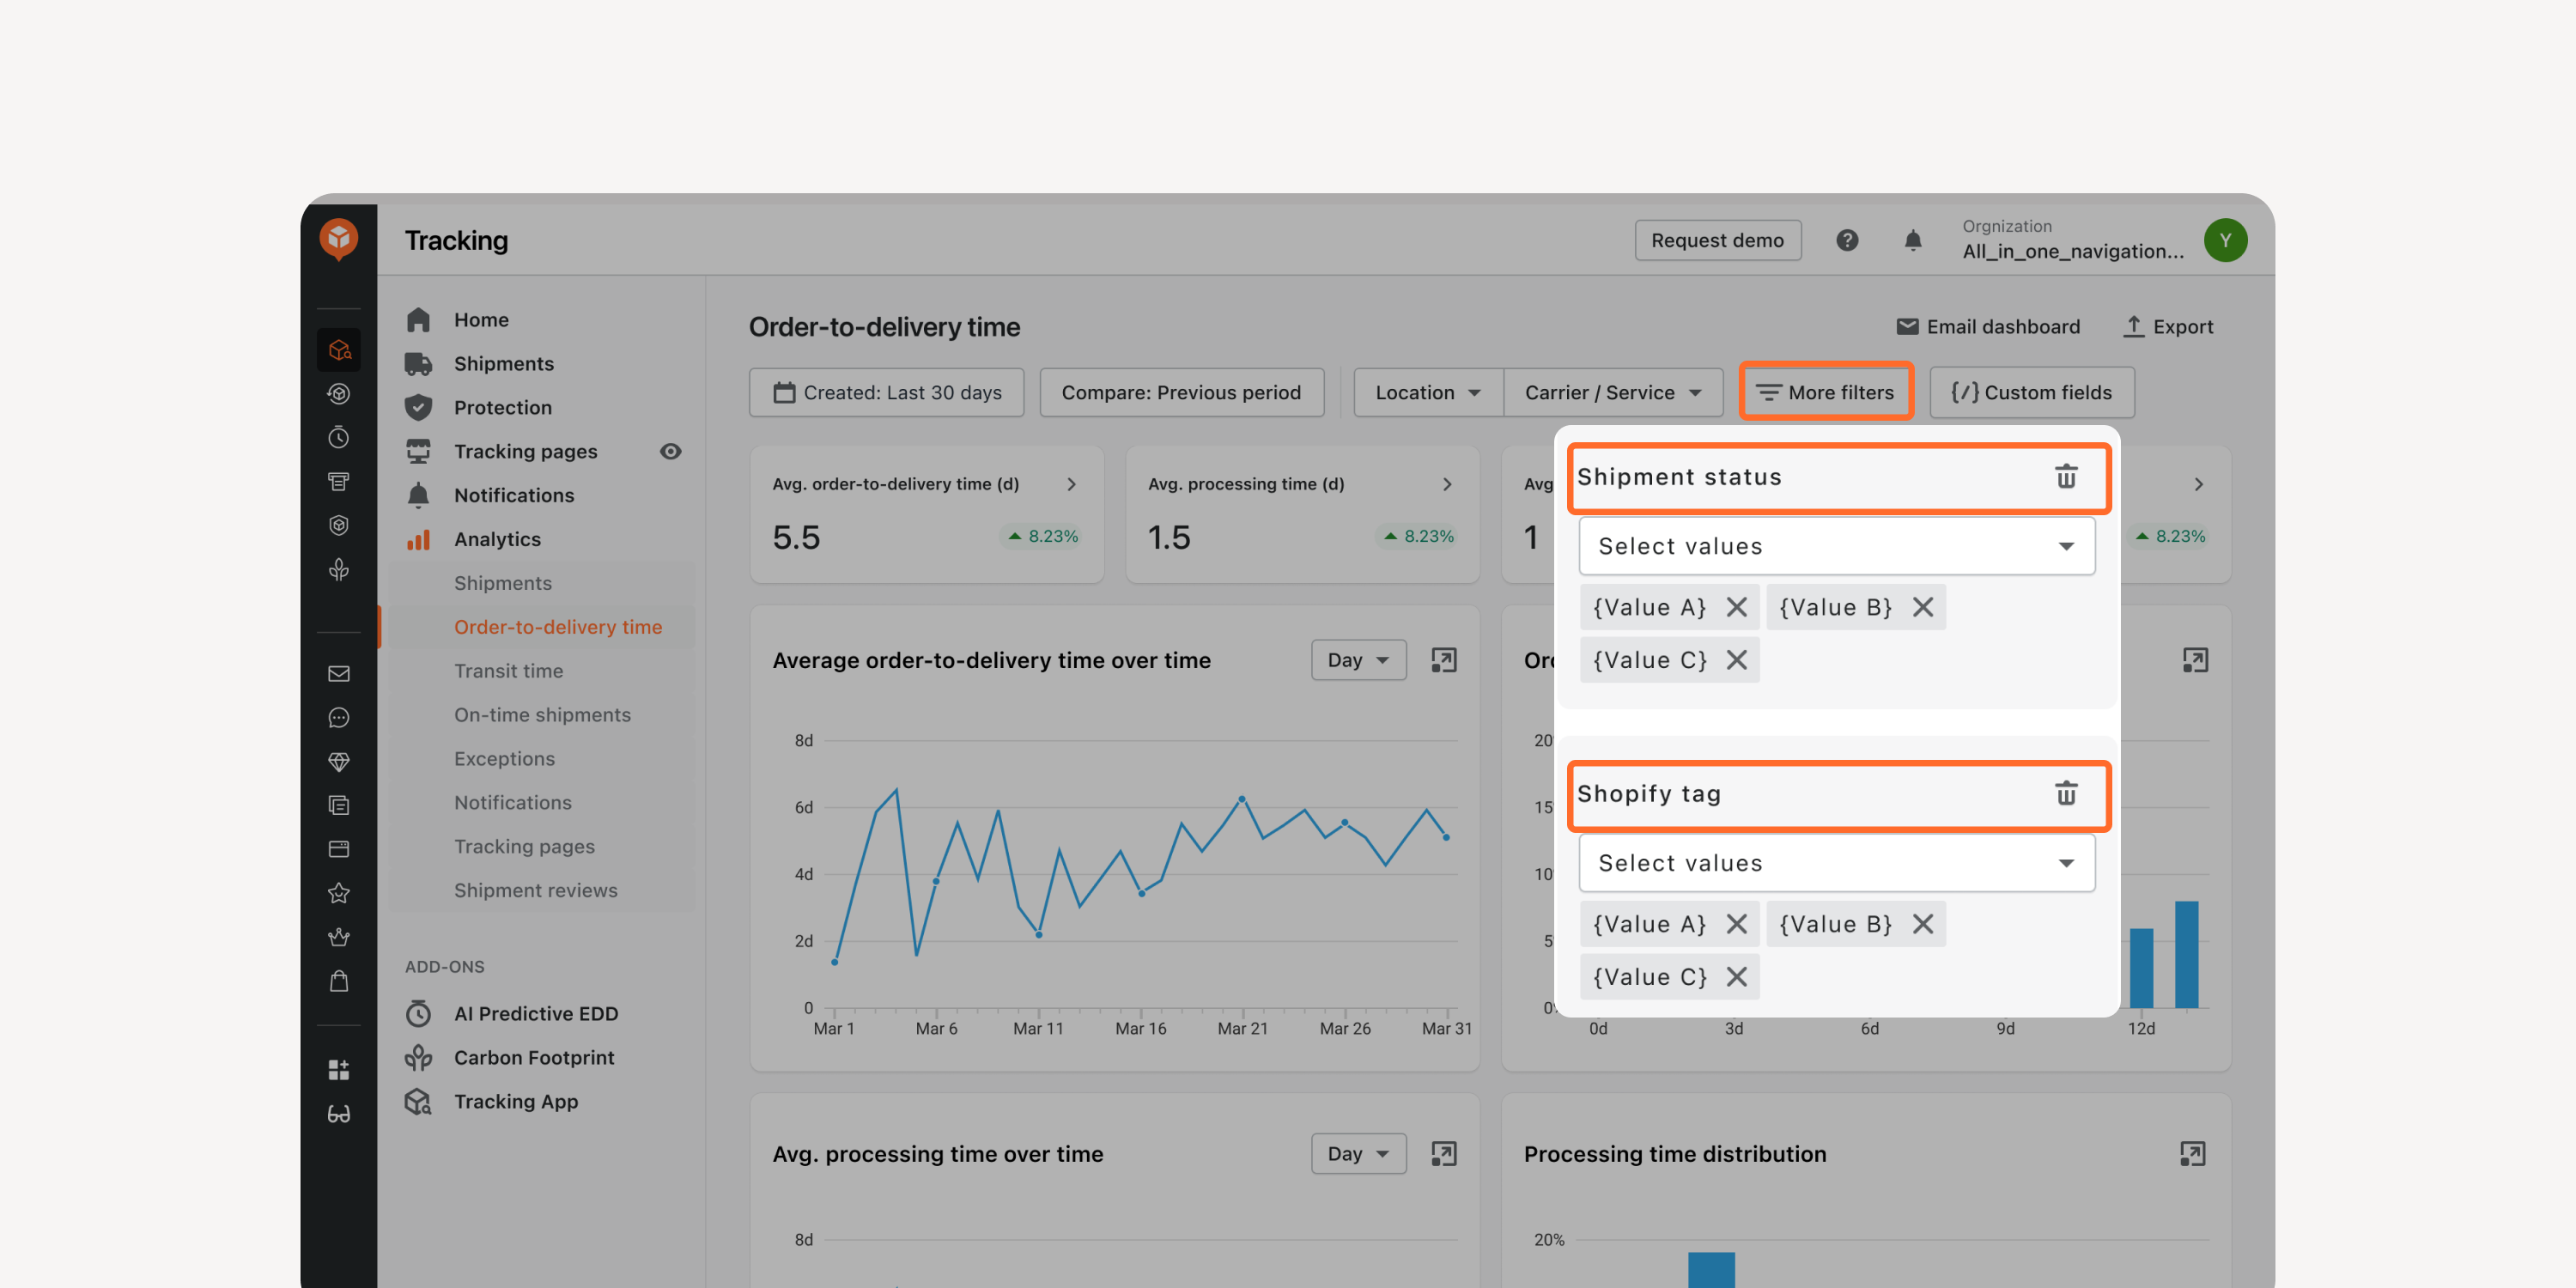The height and width of the screenshot is (1288, 2576).
Task: Remove {Value C} chip under Shipment status
Action: 1737,660
